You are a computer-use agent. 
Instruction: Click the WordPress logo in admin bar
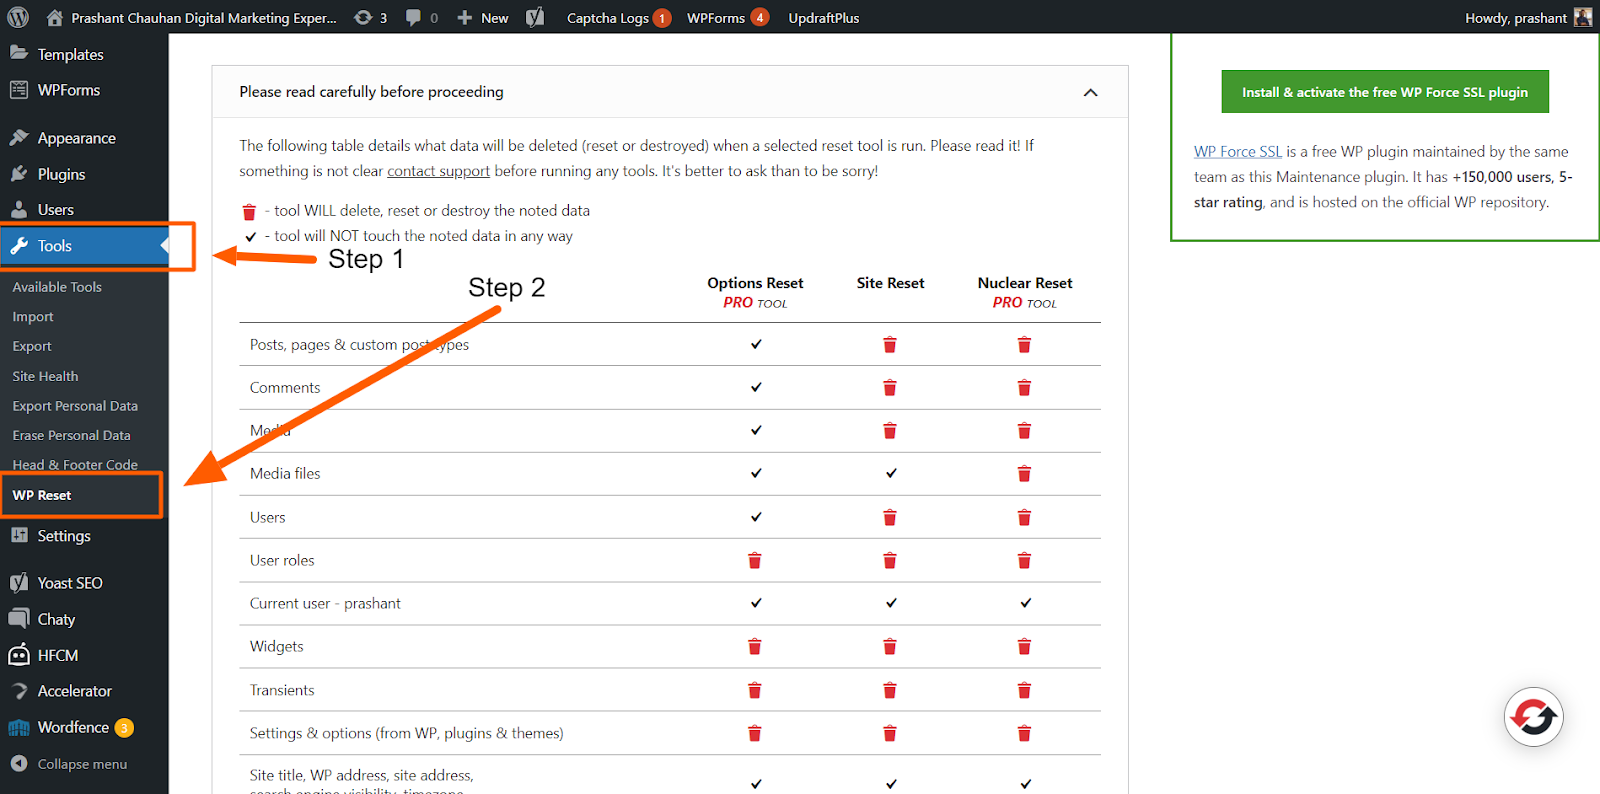pyautogui.click(x=18, y=17)
